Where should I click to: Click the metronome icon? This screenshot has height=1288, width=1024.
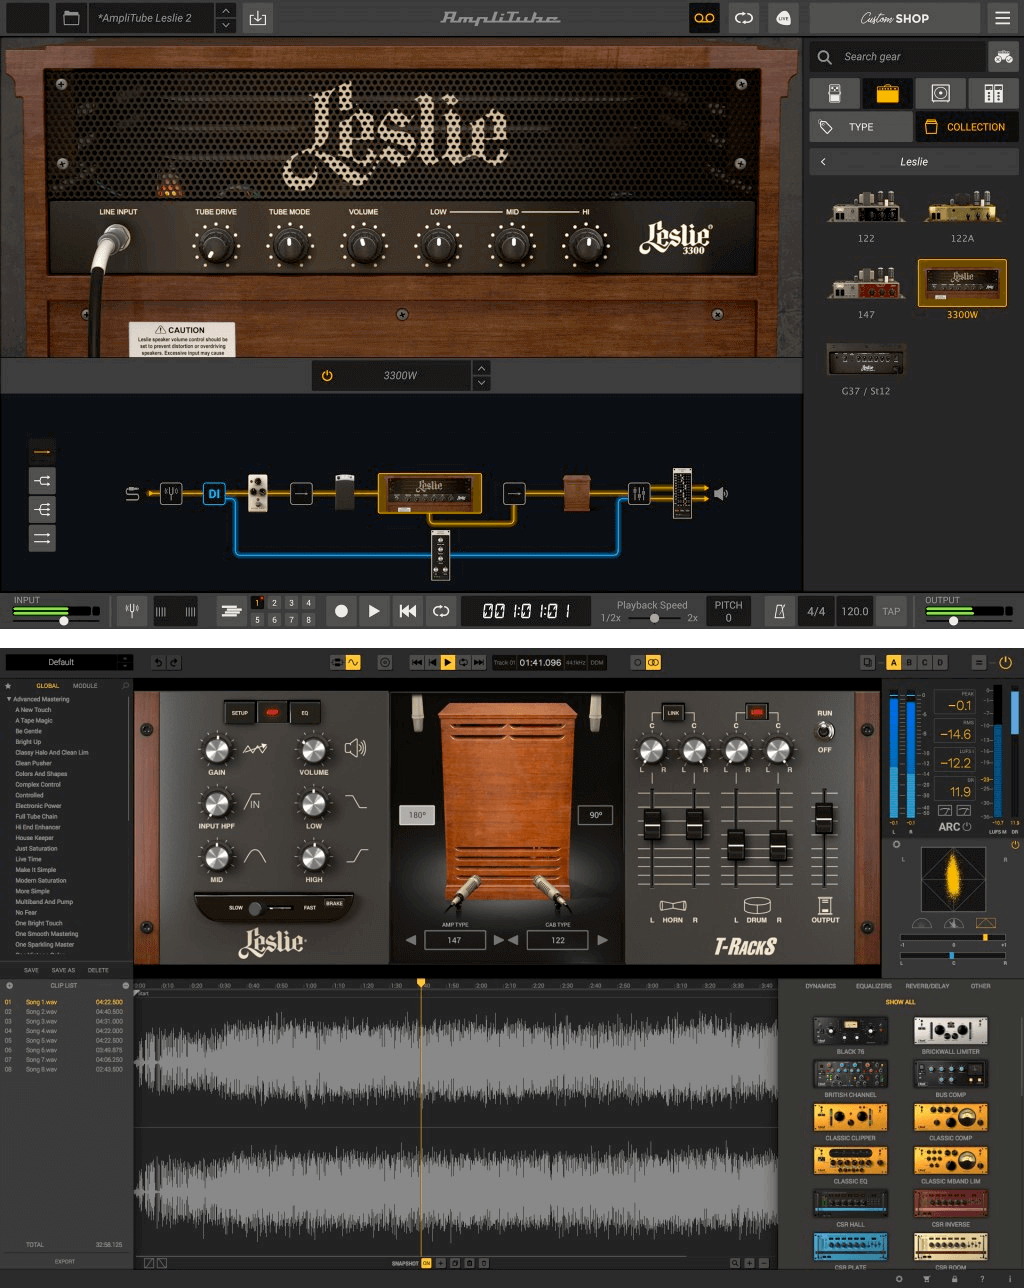click(x=780, y=611)
